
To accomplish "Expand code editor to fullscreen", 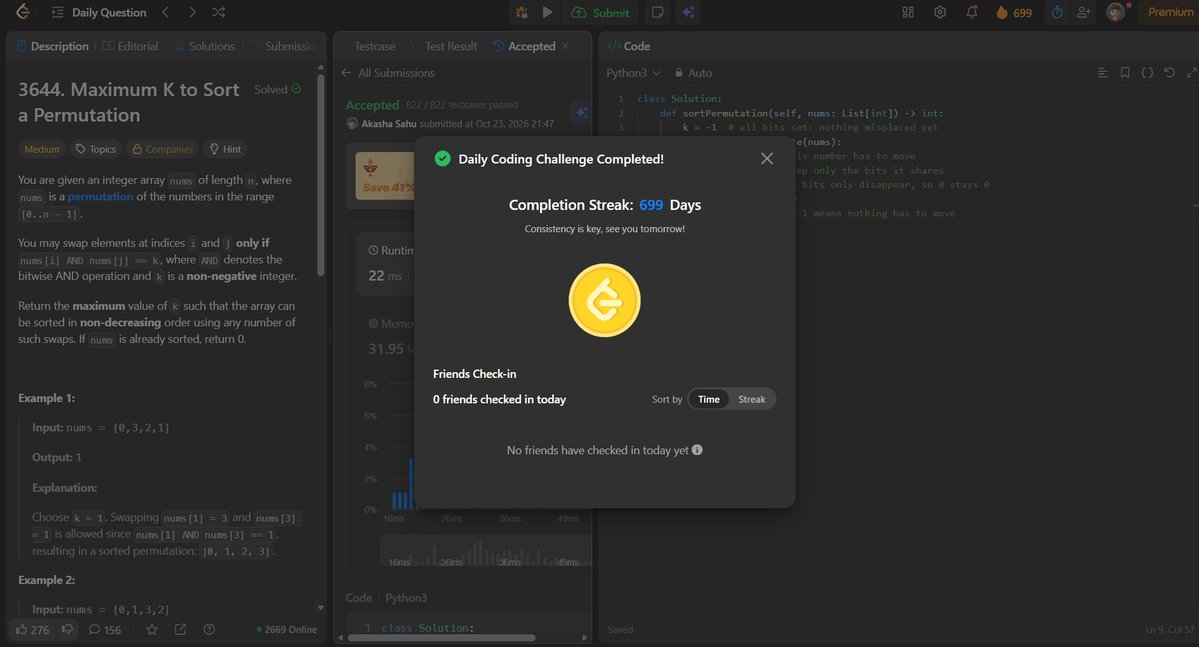I will [x=1191, y=73].
